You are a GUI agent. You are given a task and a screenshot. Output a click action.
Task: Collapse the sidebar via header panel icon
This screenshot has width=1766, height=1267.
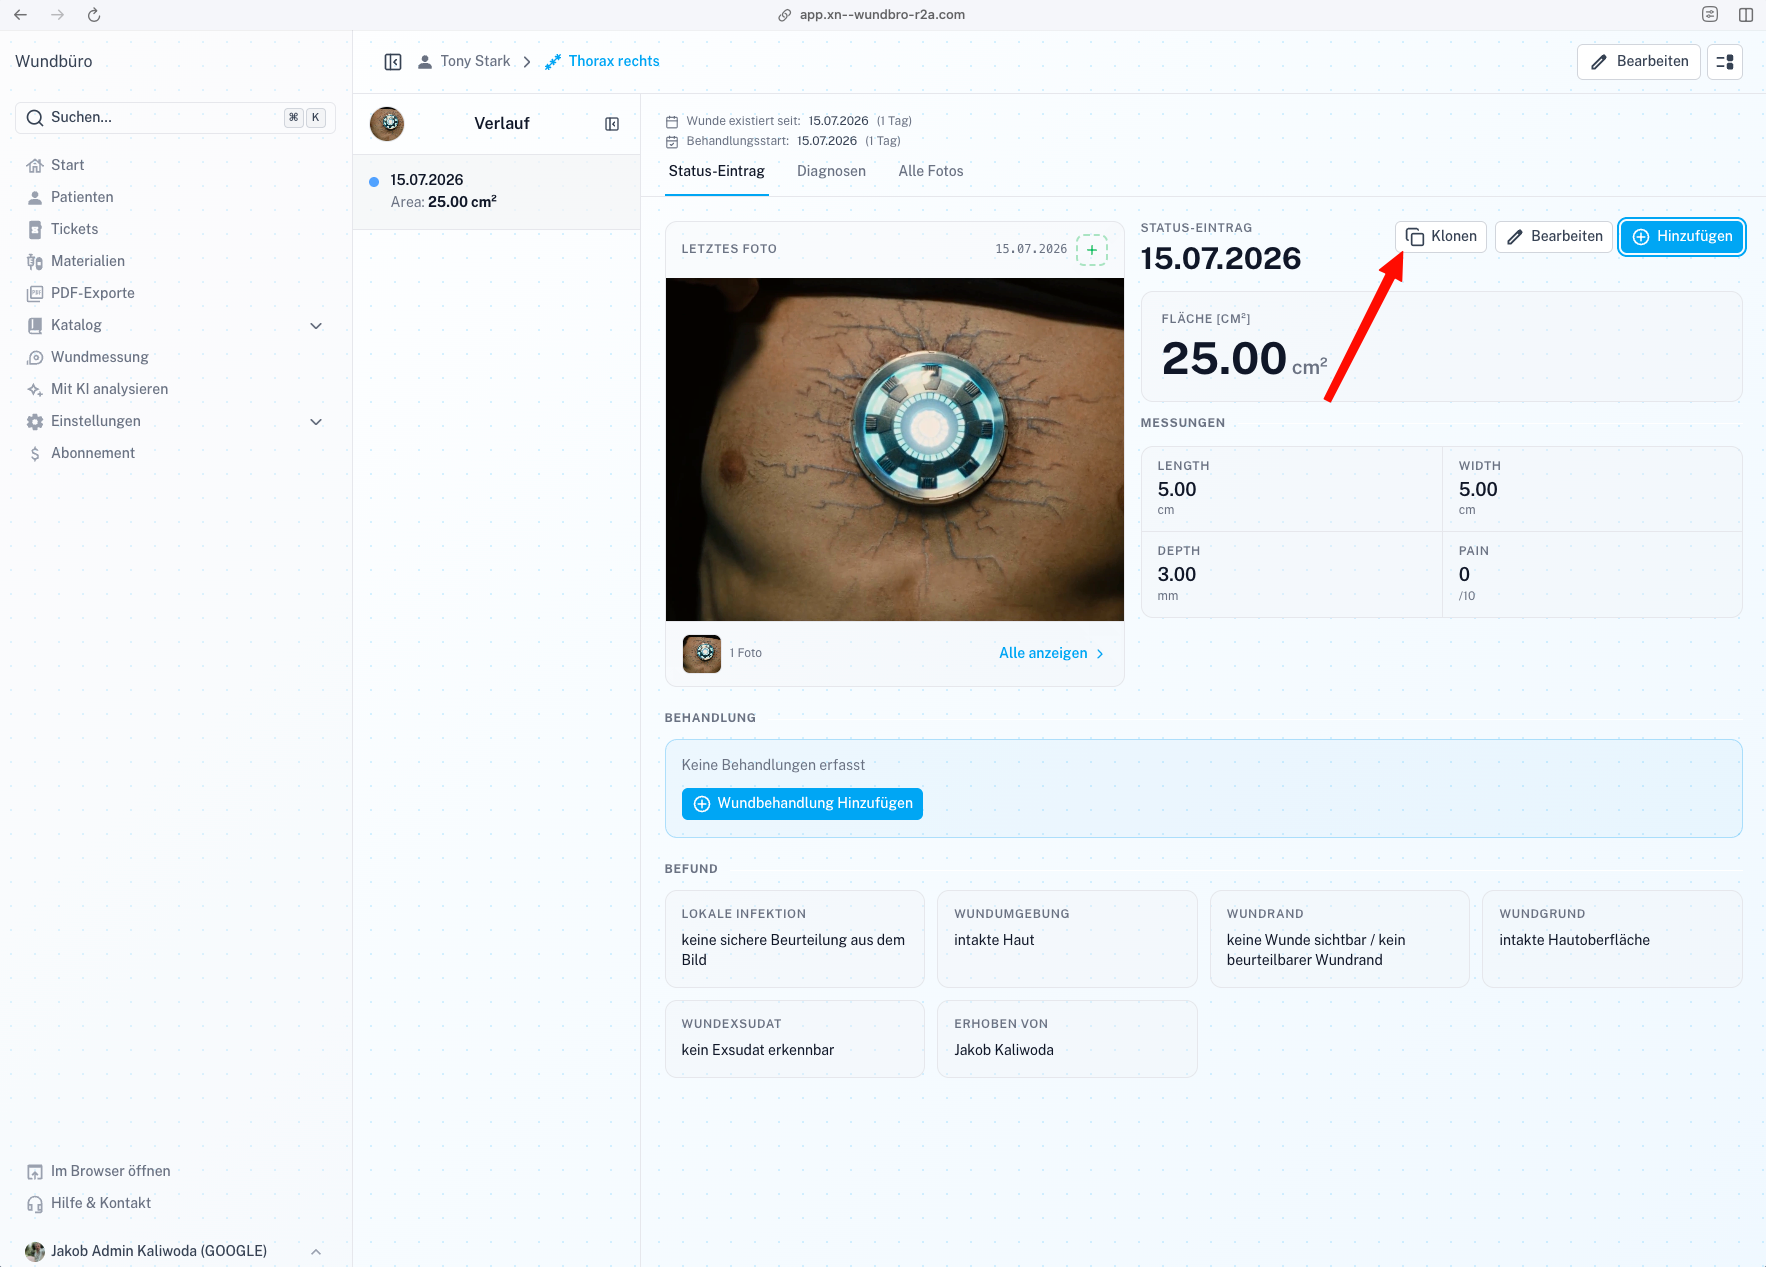[393, 62]
